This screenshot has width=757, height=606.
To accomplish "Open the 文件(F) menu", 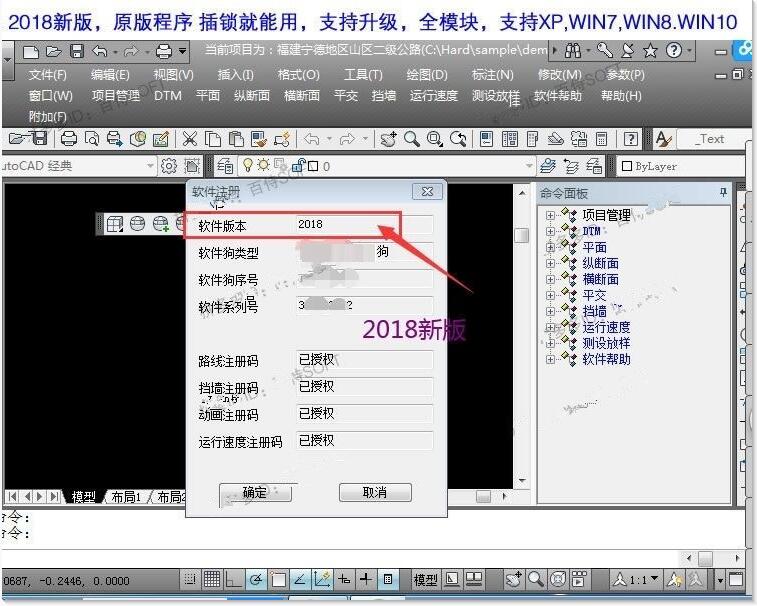I will point(47,75).
